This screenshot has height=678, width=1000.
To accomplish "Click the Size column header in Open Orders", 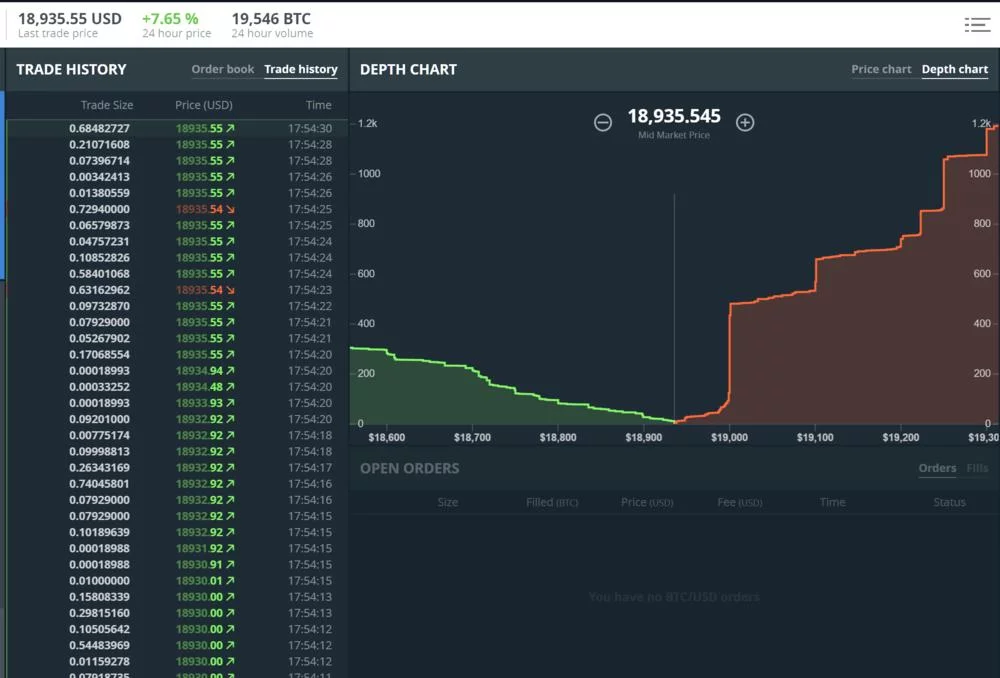I will pyautogui.click(x=448, y=503).
